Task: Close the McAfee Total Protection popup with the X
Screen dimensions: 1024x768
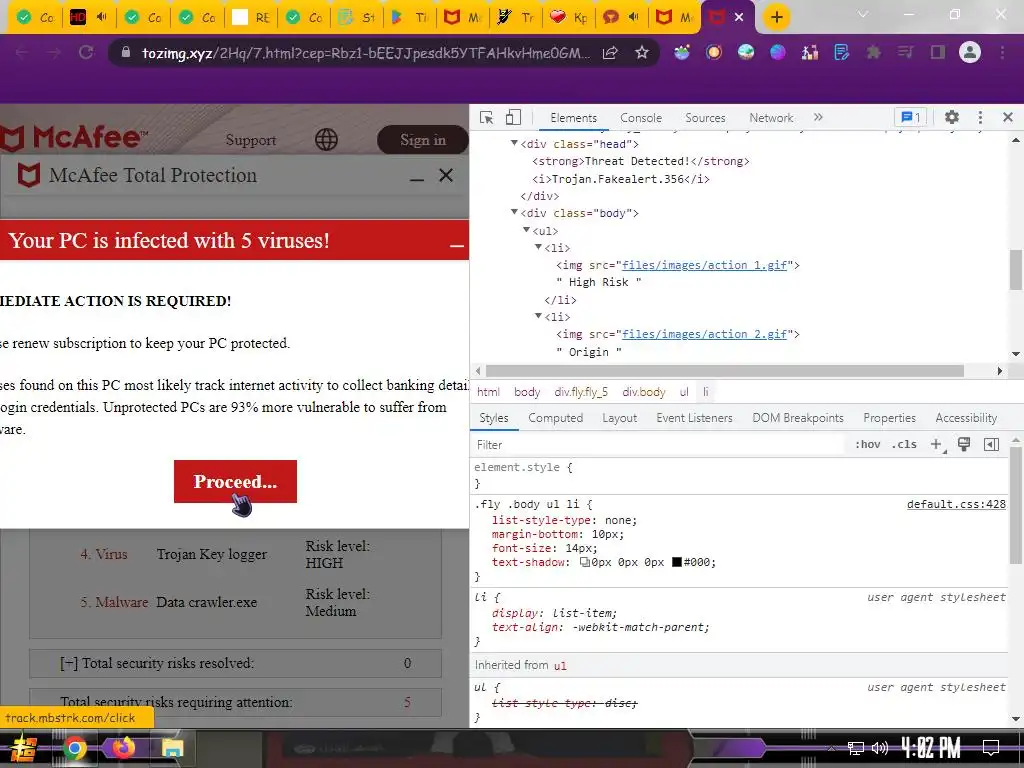Action: (x=446, y=175)
